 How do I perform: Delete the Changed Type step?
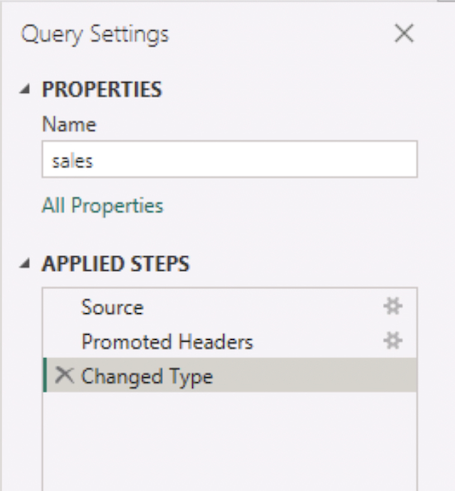[64, 375]
